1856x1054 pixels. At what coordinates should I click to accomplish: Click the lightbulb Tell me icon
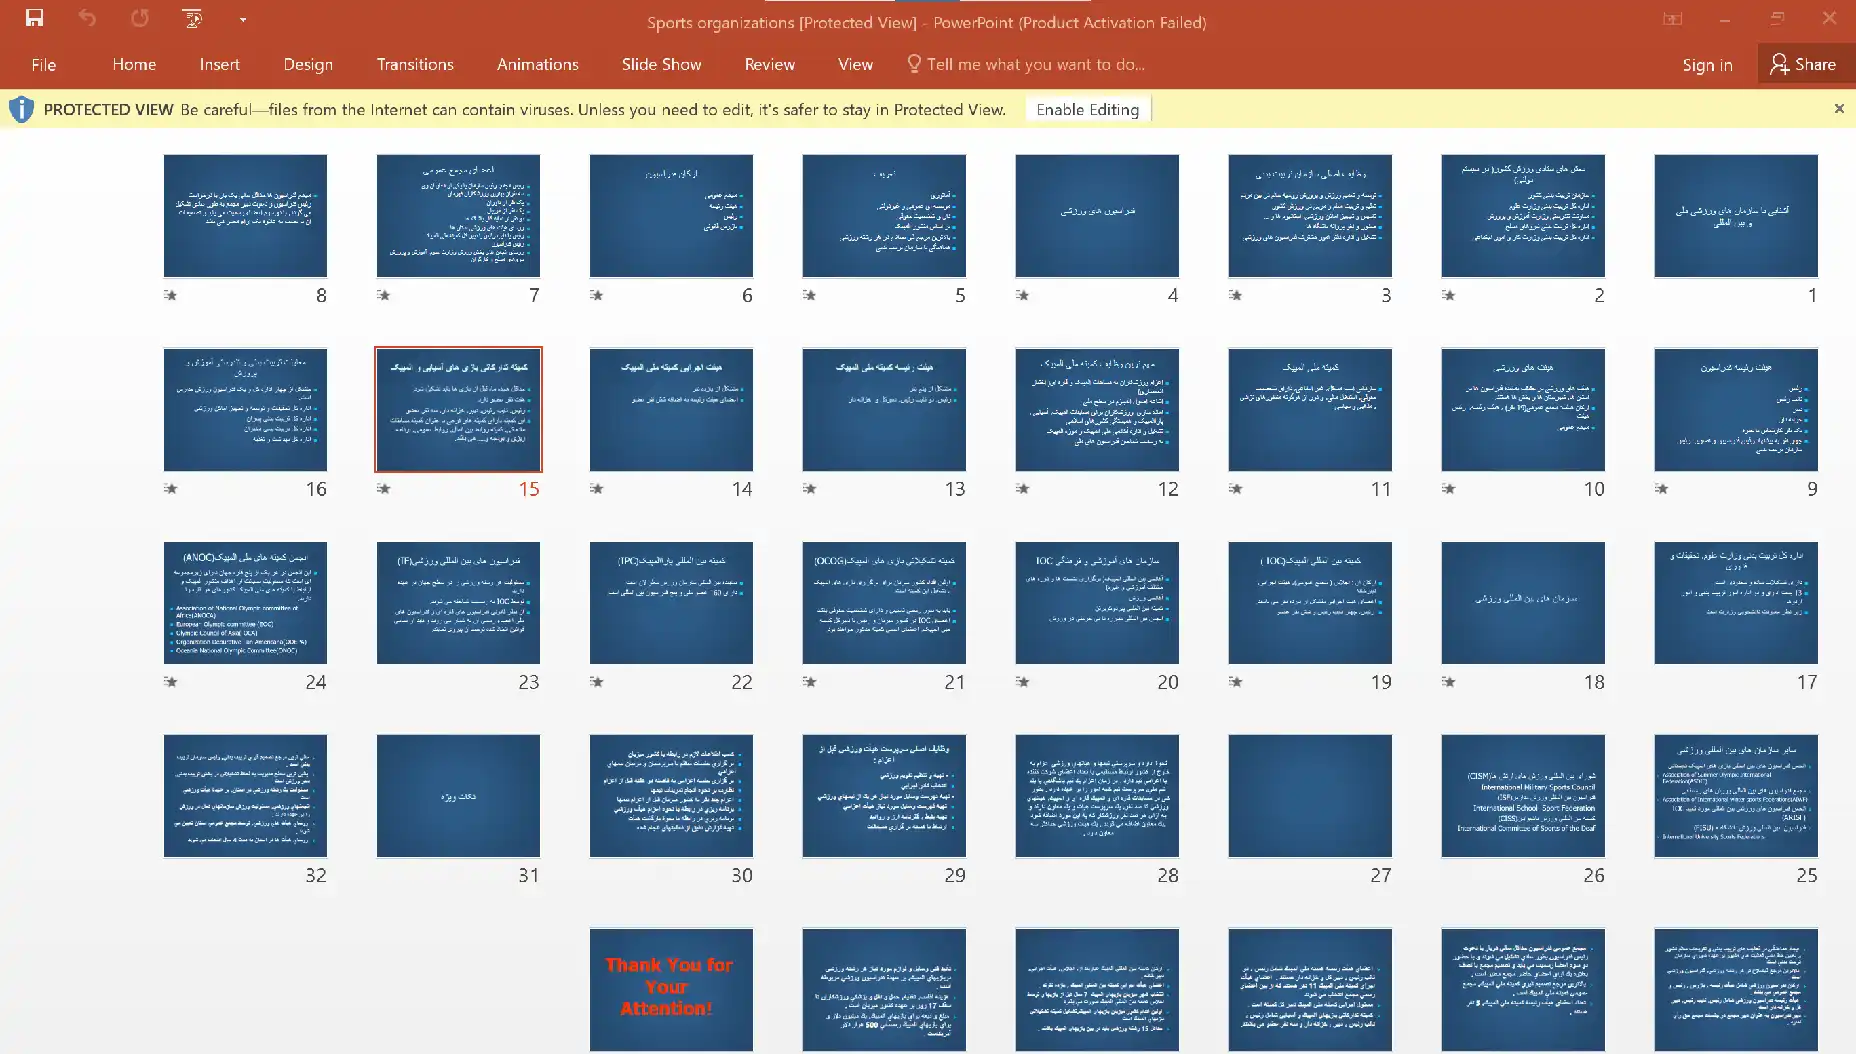[913, 64]
